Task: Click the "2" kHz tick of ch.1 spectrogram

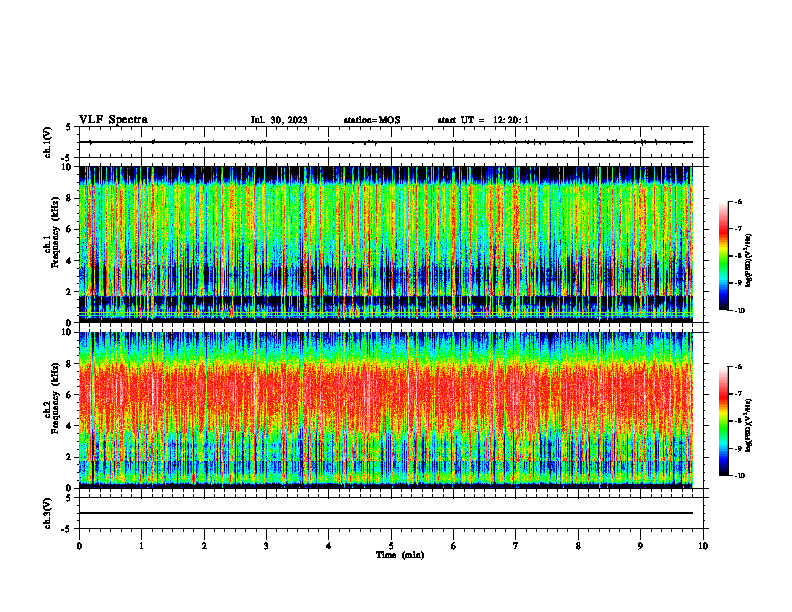Action: pos(70,292)
